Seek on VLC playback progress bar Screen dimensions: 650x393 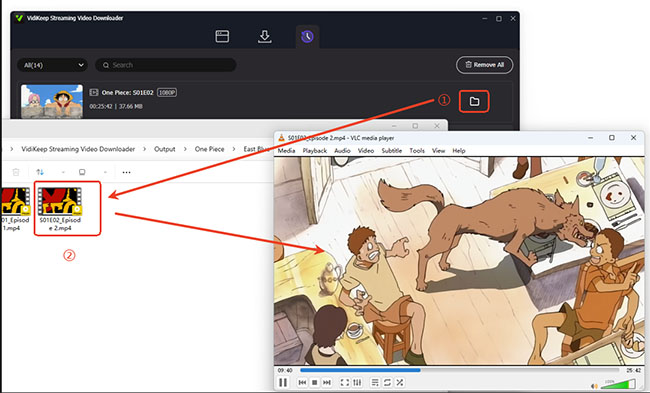(x=459, y=370)
